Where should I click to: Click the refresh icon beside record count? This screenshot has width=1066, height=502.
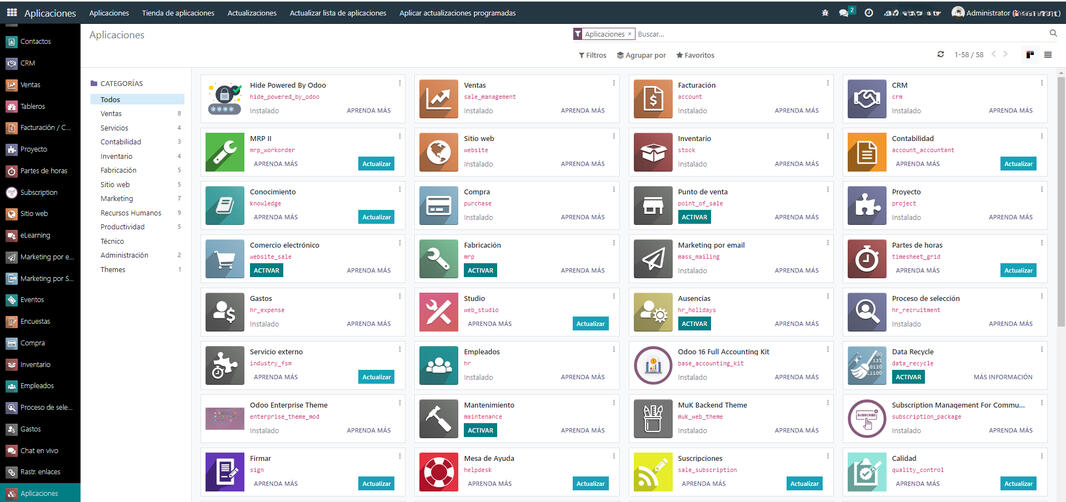(x=940, y=54)
